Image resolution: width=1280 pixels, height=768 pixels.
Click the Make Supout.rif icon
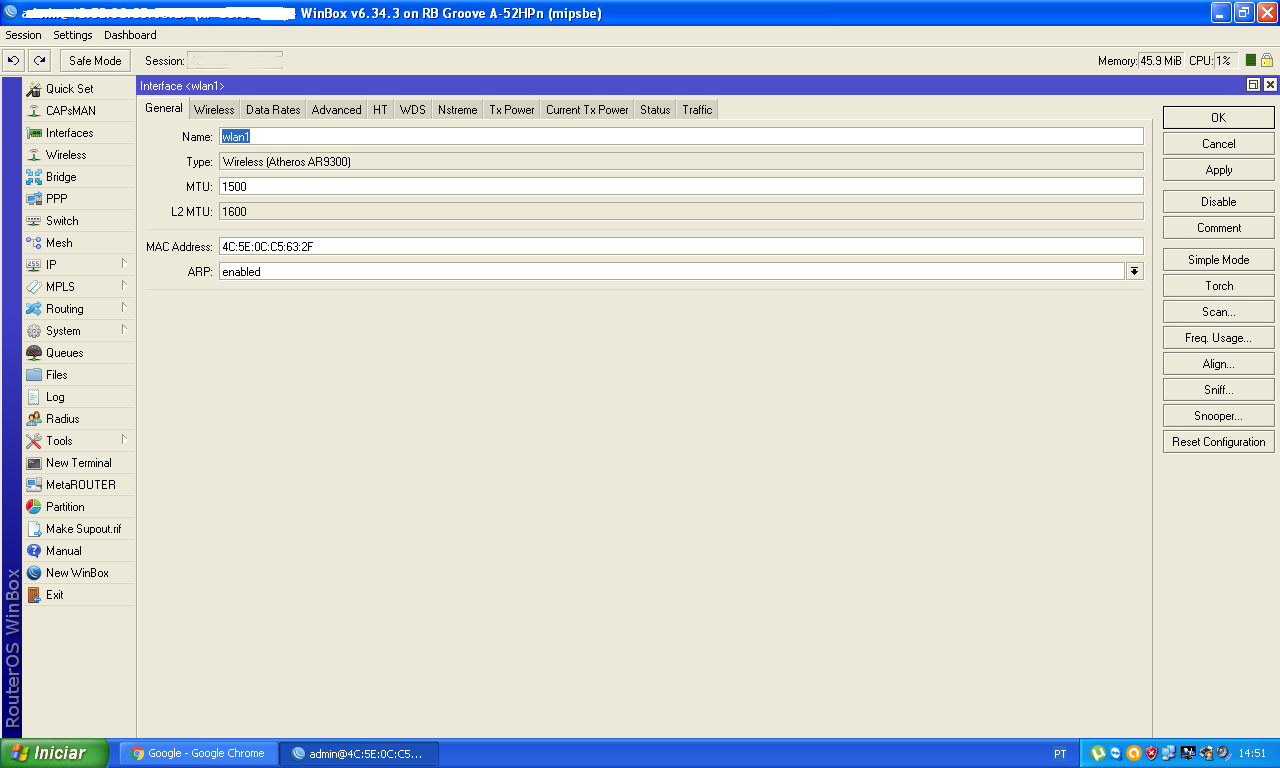tap(34, 529)
